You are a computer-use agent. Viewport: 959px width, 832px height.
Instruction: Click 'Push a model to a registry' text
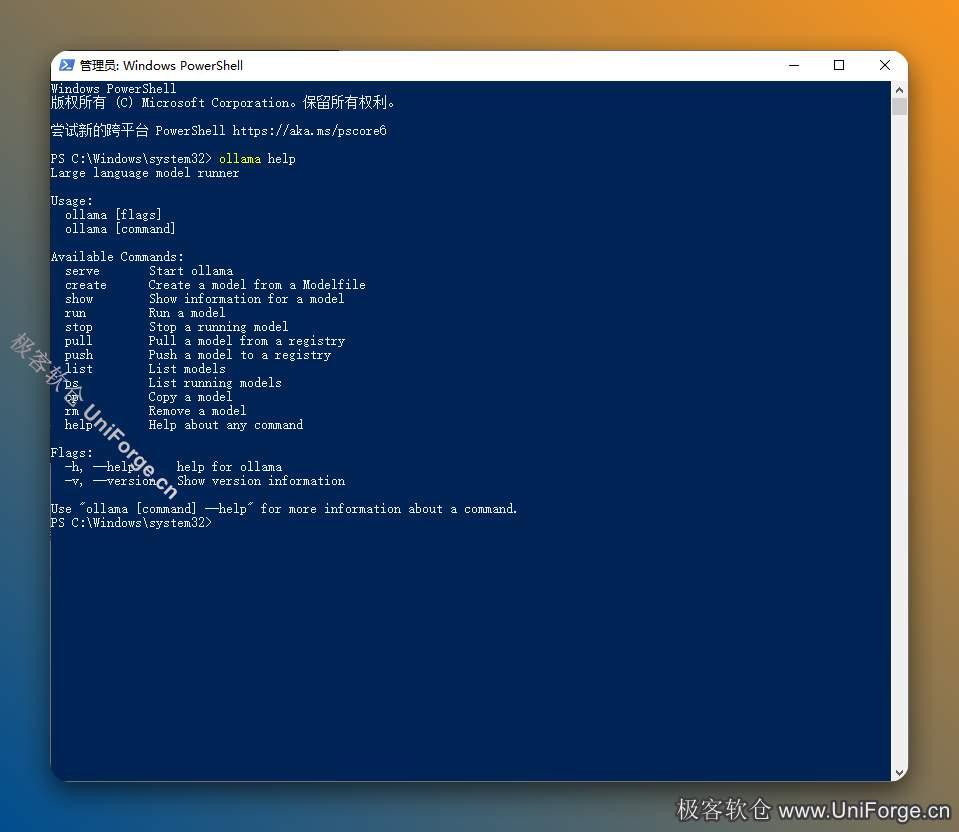pyautogui.click(x=240, y=355)
